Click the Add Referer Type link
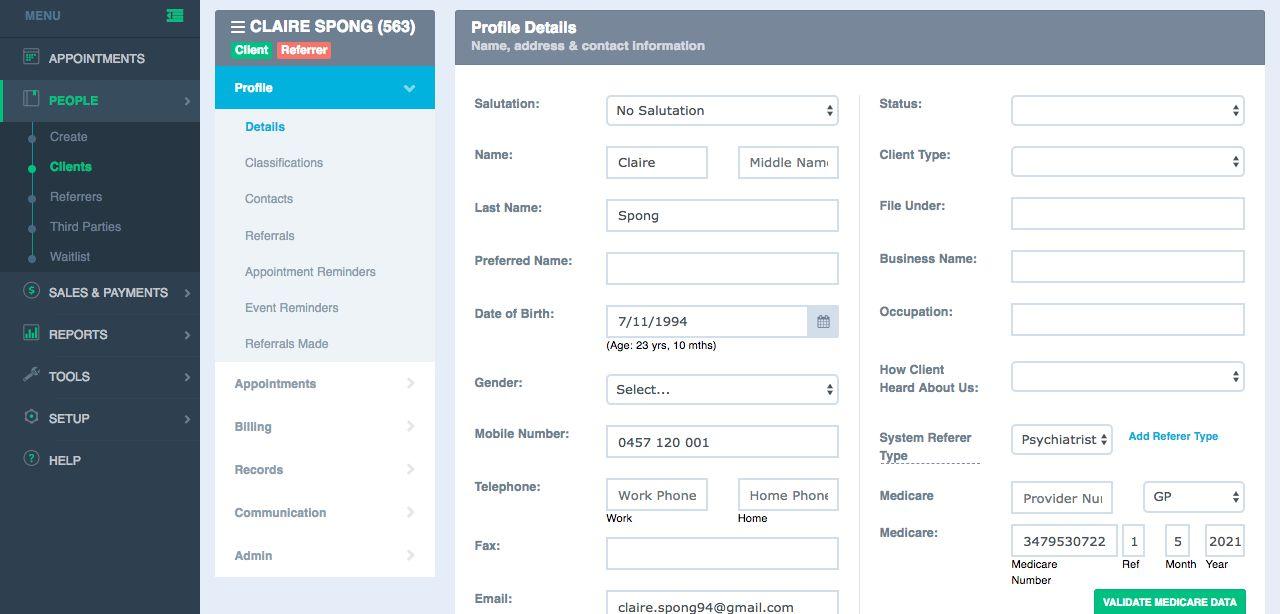This screenshot has height=614, width=1280. point(1173,437)
